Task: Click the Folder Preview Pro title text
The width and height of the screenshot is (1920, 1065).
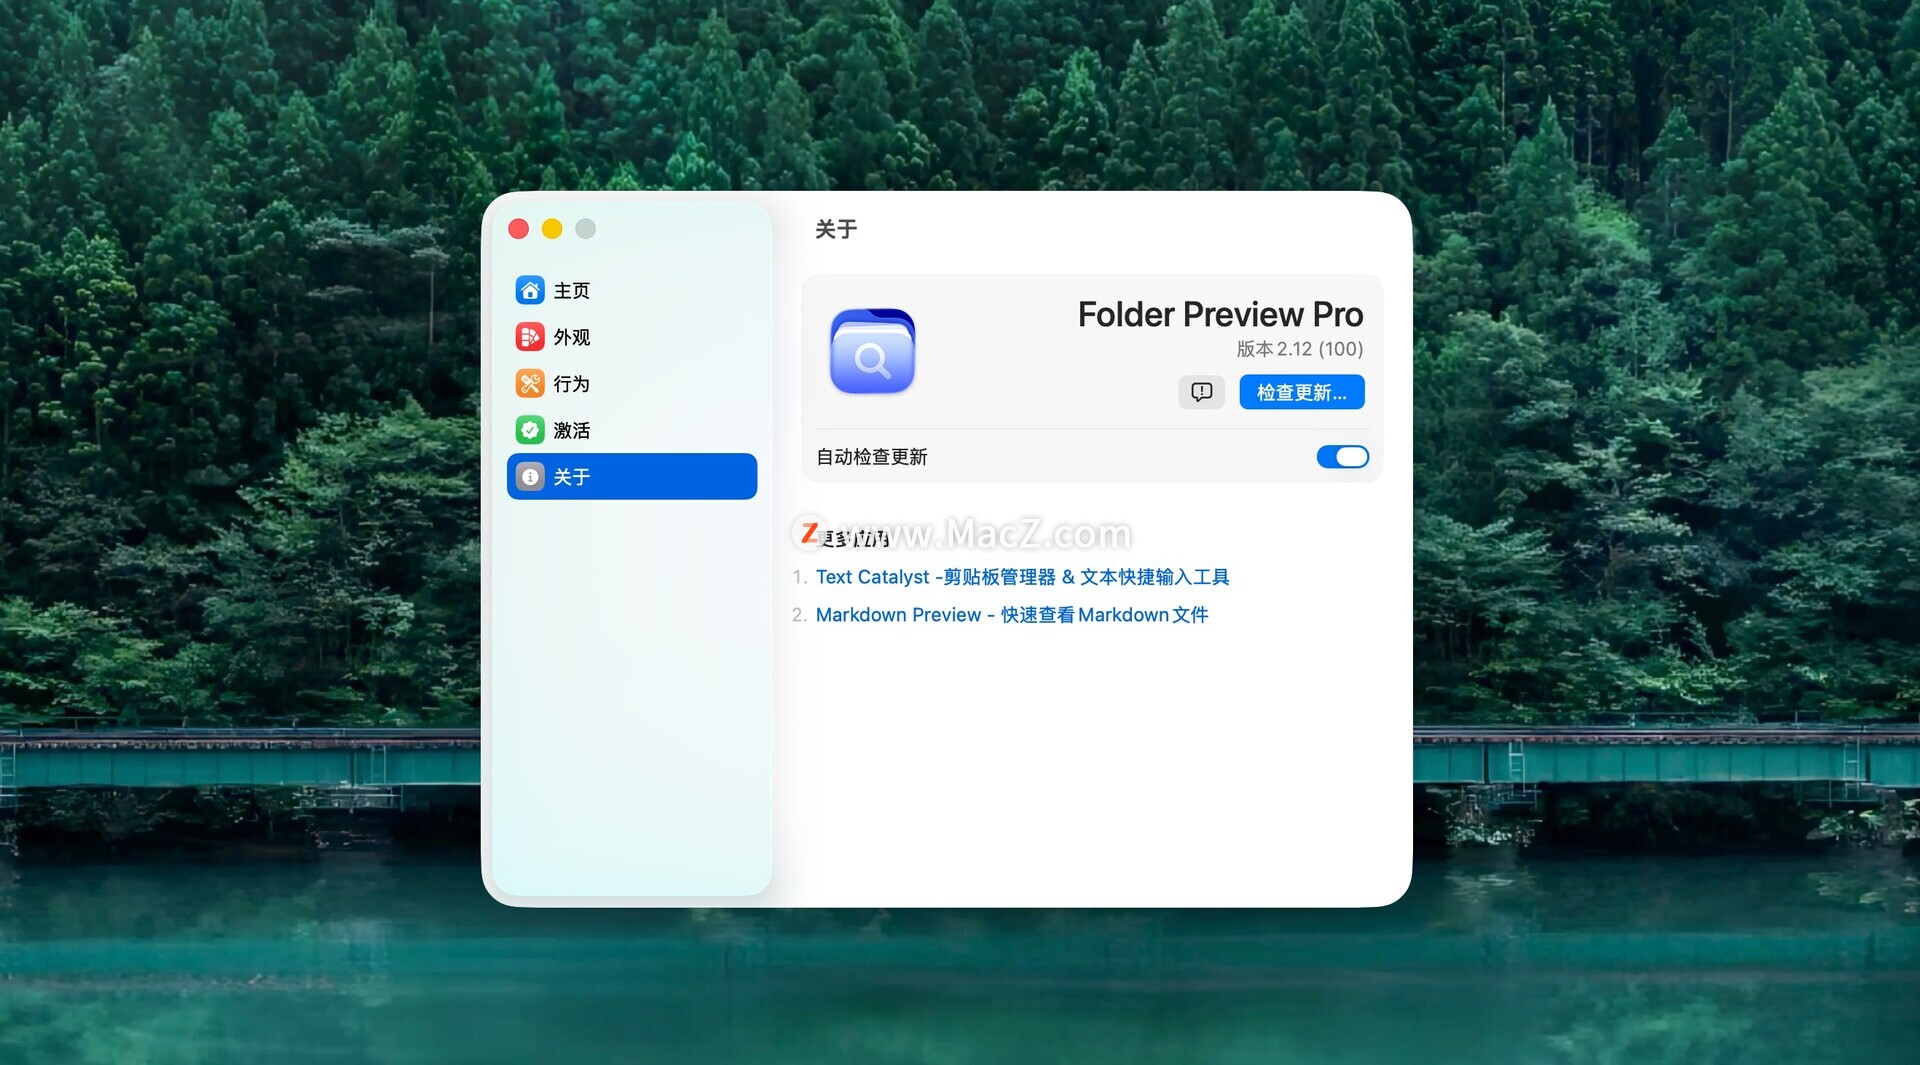Action: point(1220,314)
